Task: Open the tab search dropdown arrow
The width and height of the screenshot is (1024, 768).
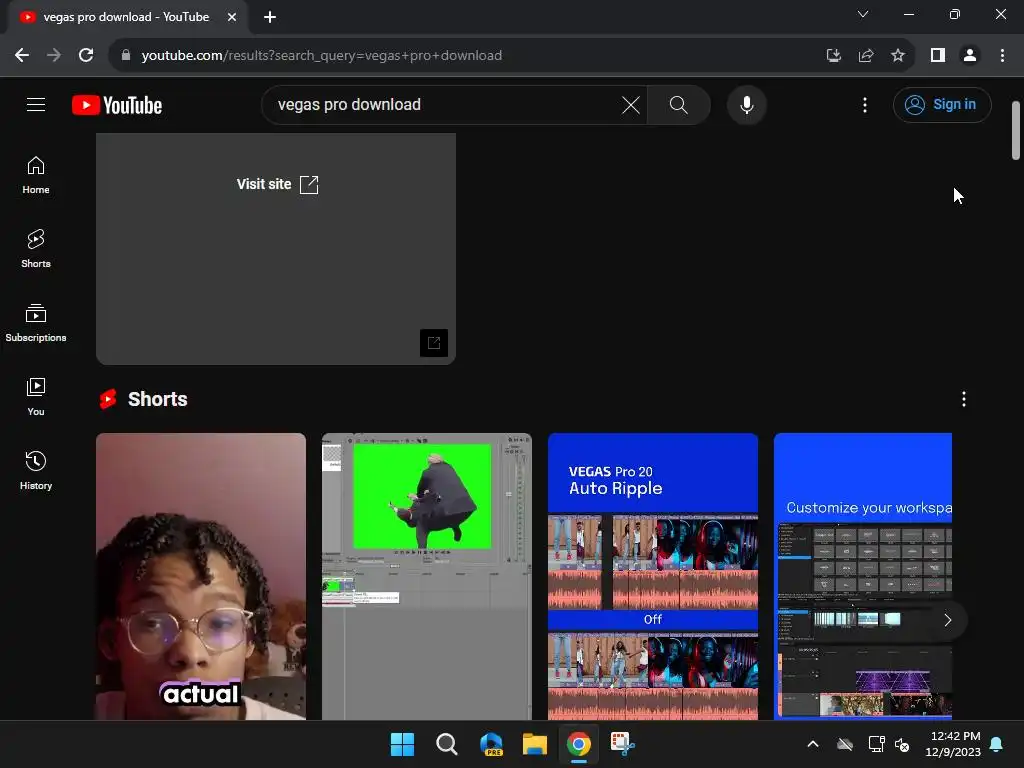Action: point(863,14)
